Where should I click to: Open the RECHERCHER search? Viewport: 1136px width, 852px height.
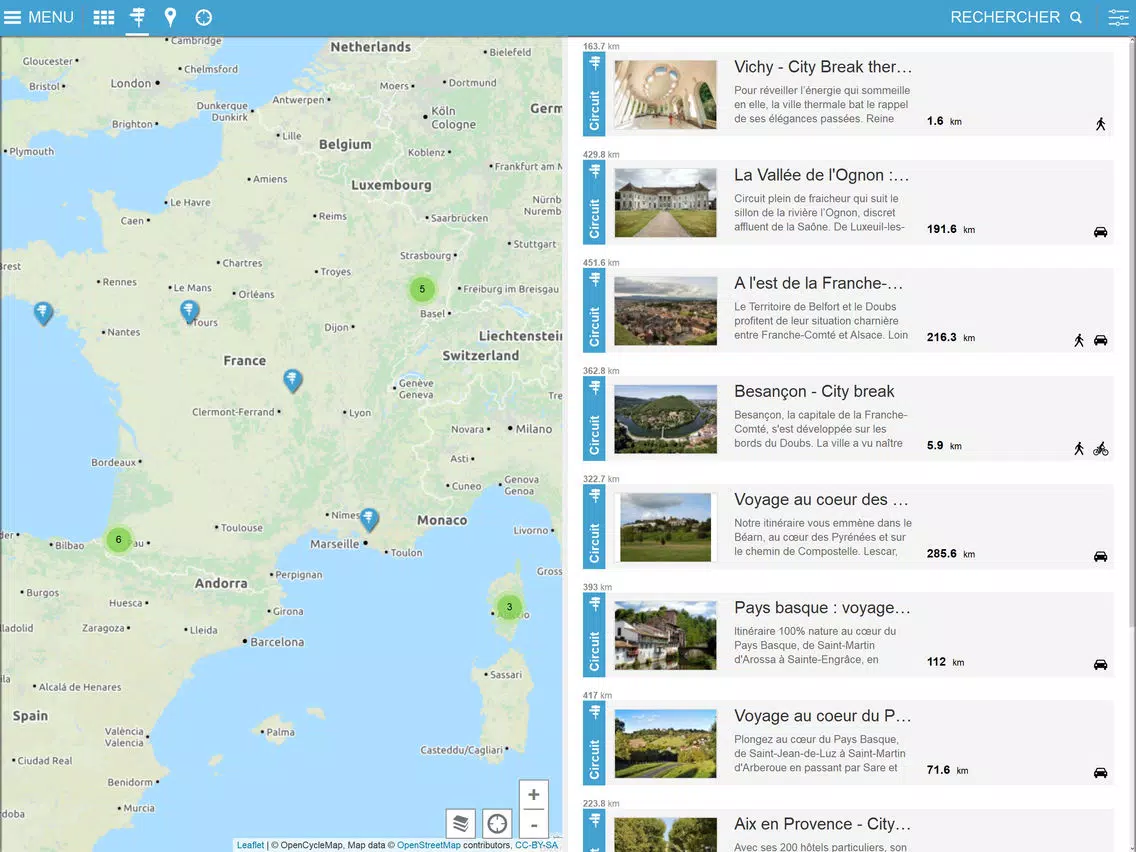1016,17
